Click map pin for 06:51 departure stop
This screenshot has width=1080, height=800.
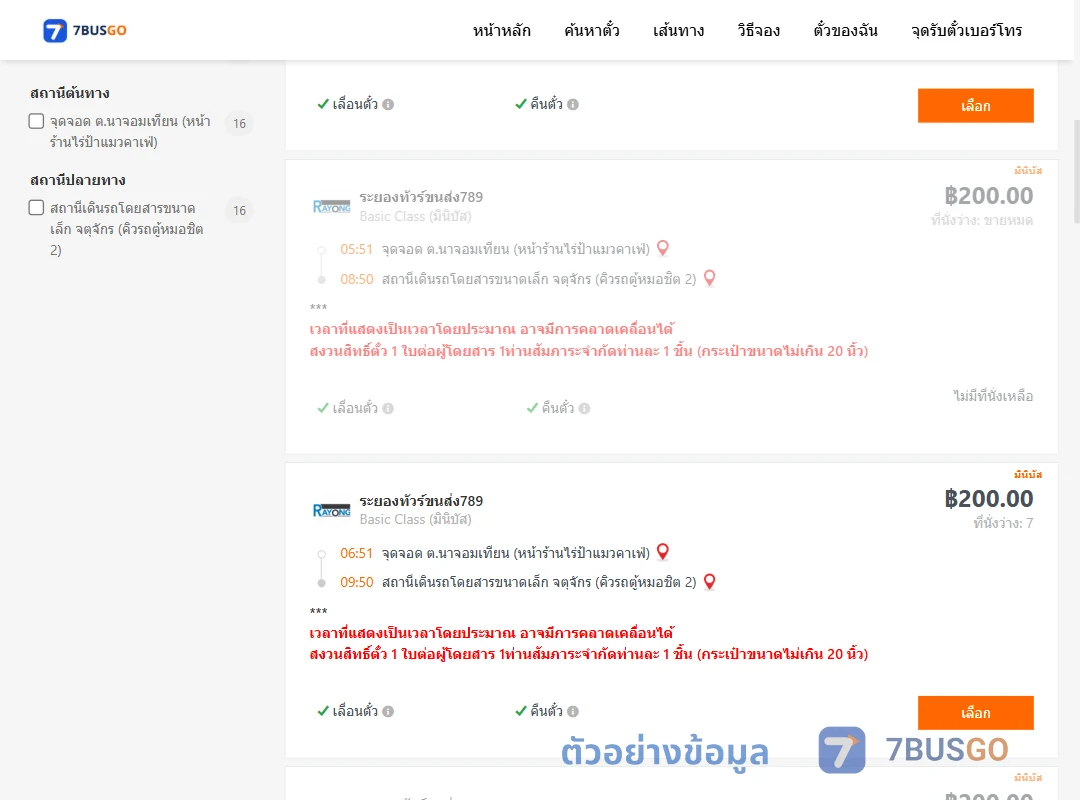(663, 552)
